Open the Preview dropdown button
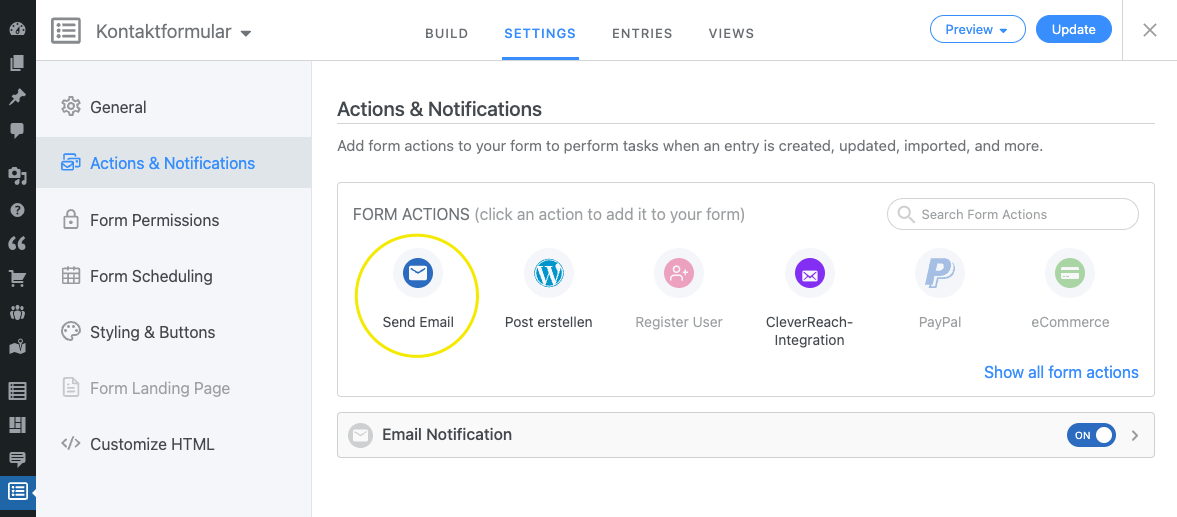This screenshot has height=517, width=1177. [977, 30]
